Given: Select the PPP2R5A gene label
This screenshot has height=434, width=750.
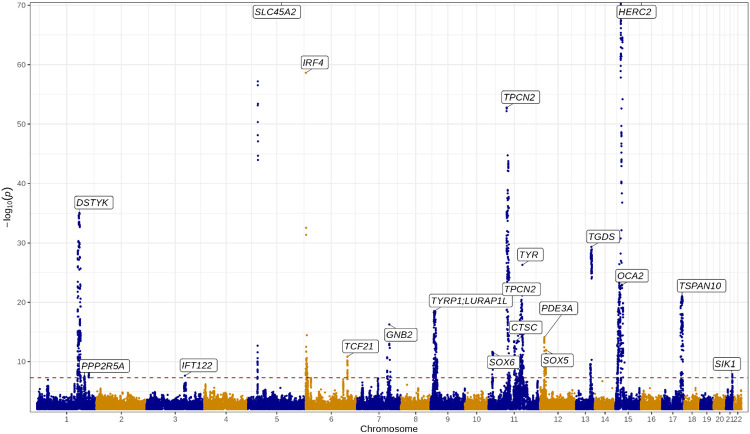Looking at the screenshot, I should point(104,366).
